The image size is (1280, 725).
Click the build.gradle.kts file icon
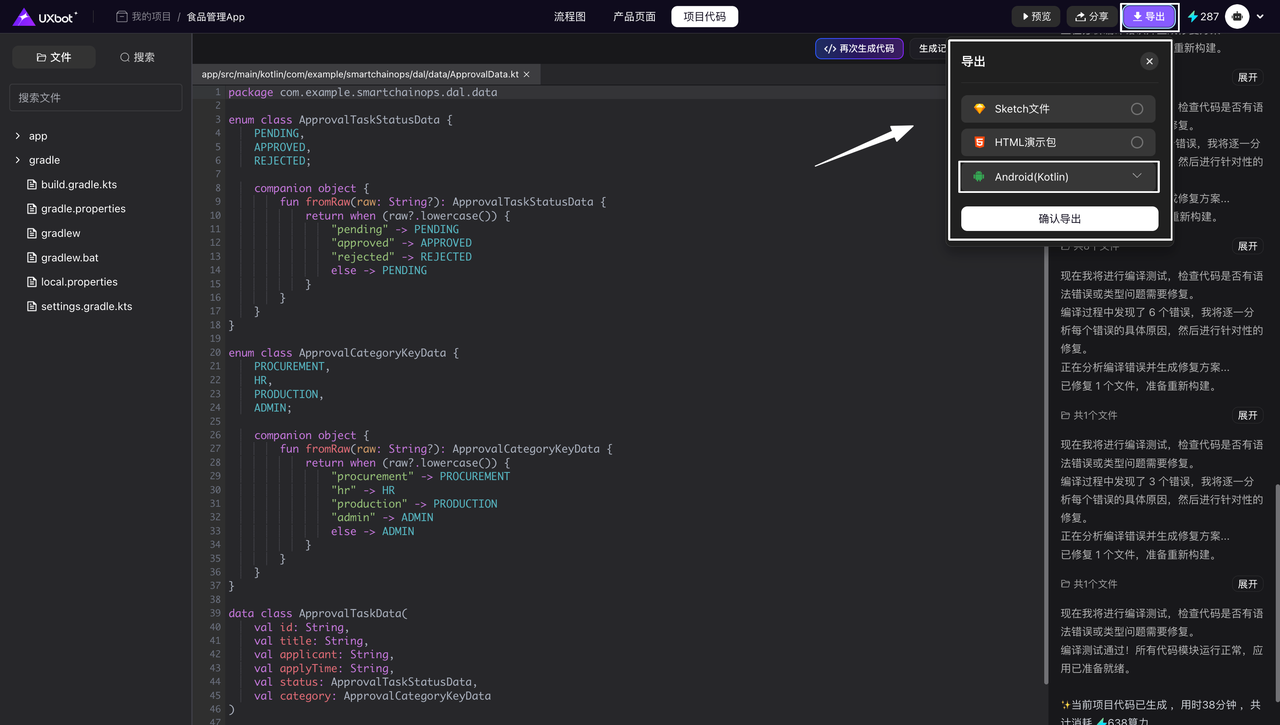pyautogui.click(x=32, y=185)
